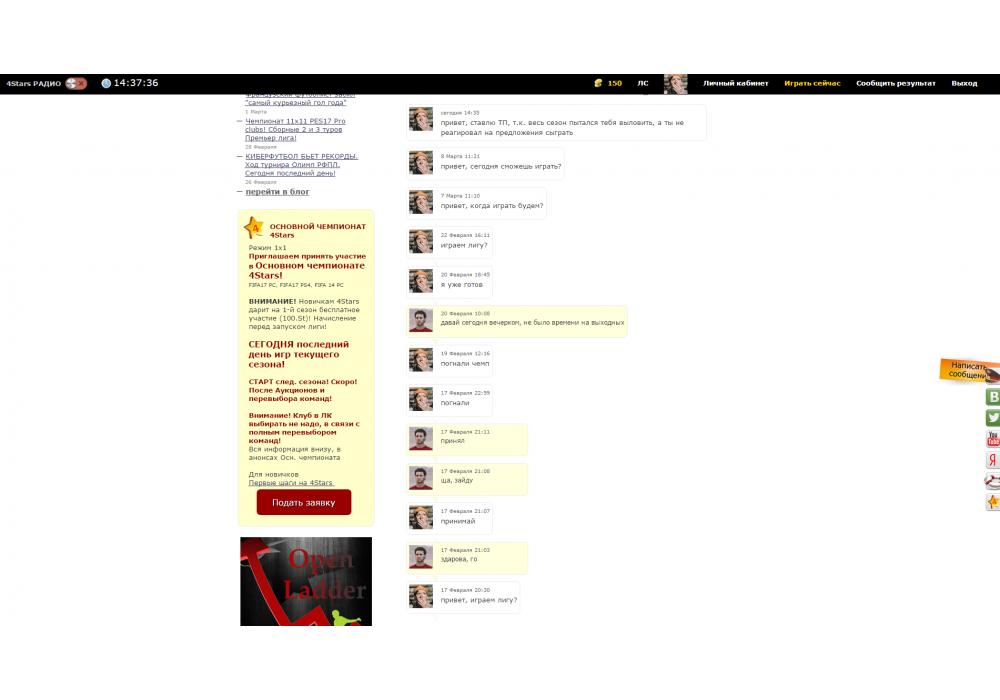Click the star logo beside Основной чемпионат 4Stars
Viewport: 1000px width, 700px height.
[x=254, y=228]
